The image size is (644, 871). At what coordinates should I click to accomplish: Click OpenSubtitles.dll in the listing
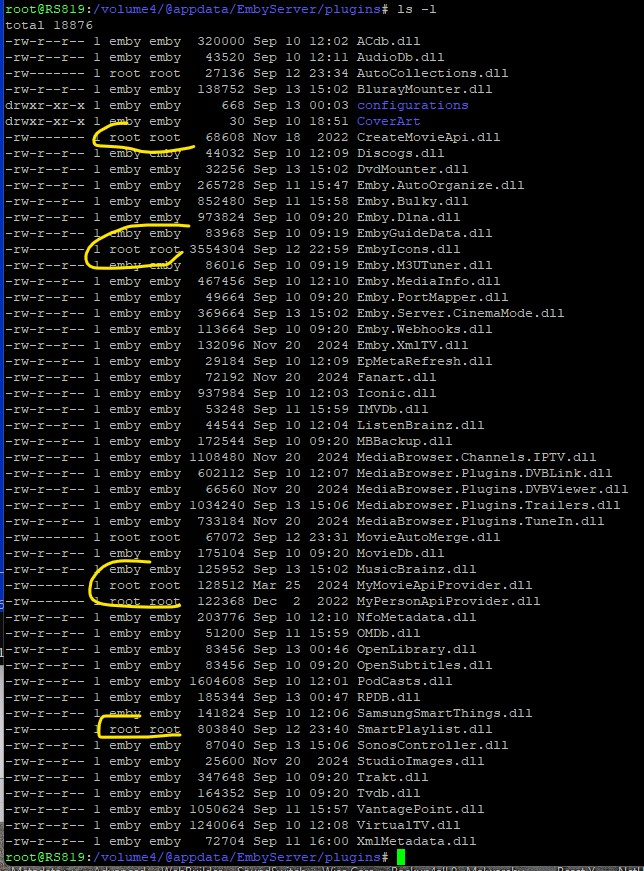(425, 665)
